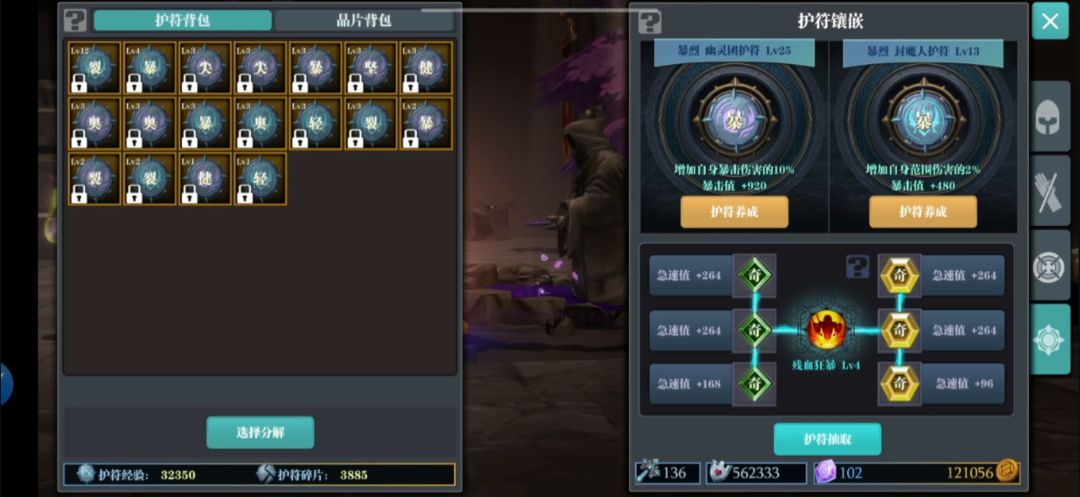Open the gloves sidebar icon
1080x497 pixels.
click(1050, 191)
